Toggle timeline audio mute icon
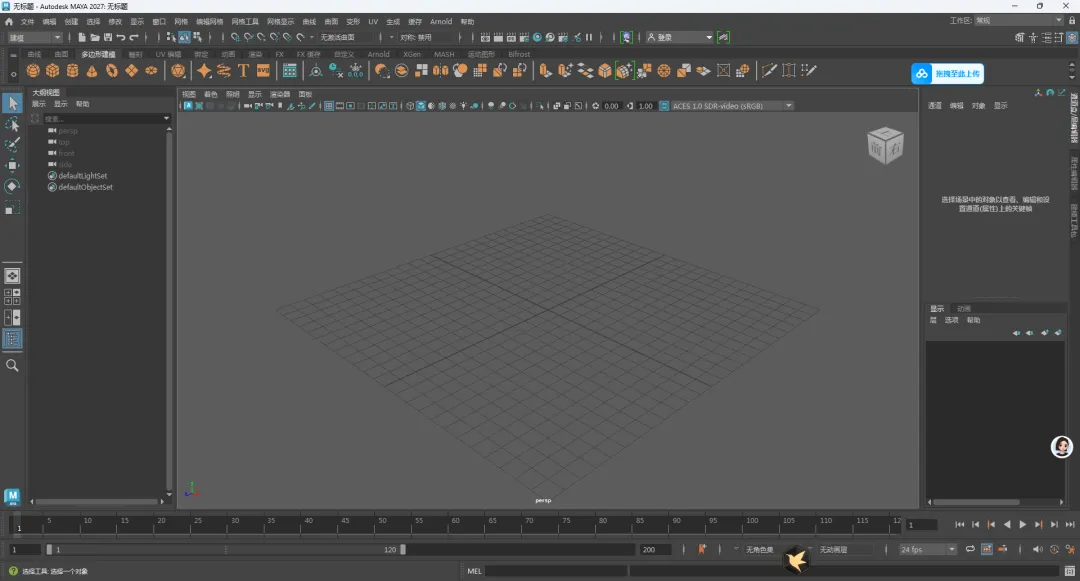 [x=1037, y=549]
